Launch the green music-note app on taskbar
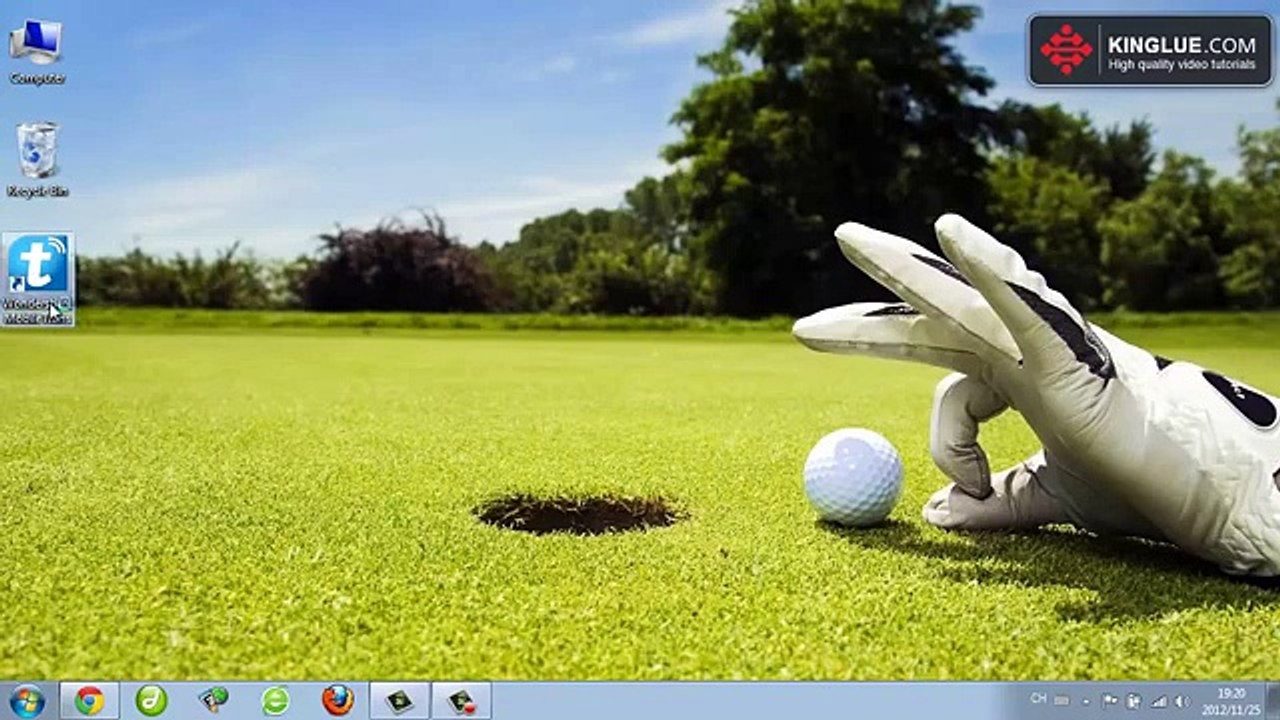The height and width of the screenshot is (720, 1280). tap(151, 700)
